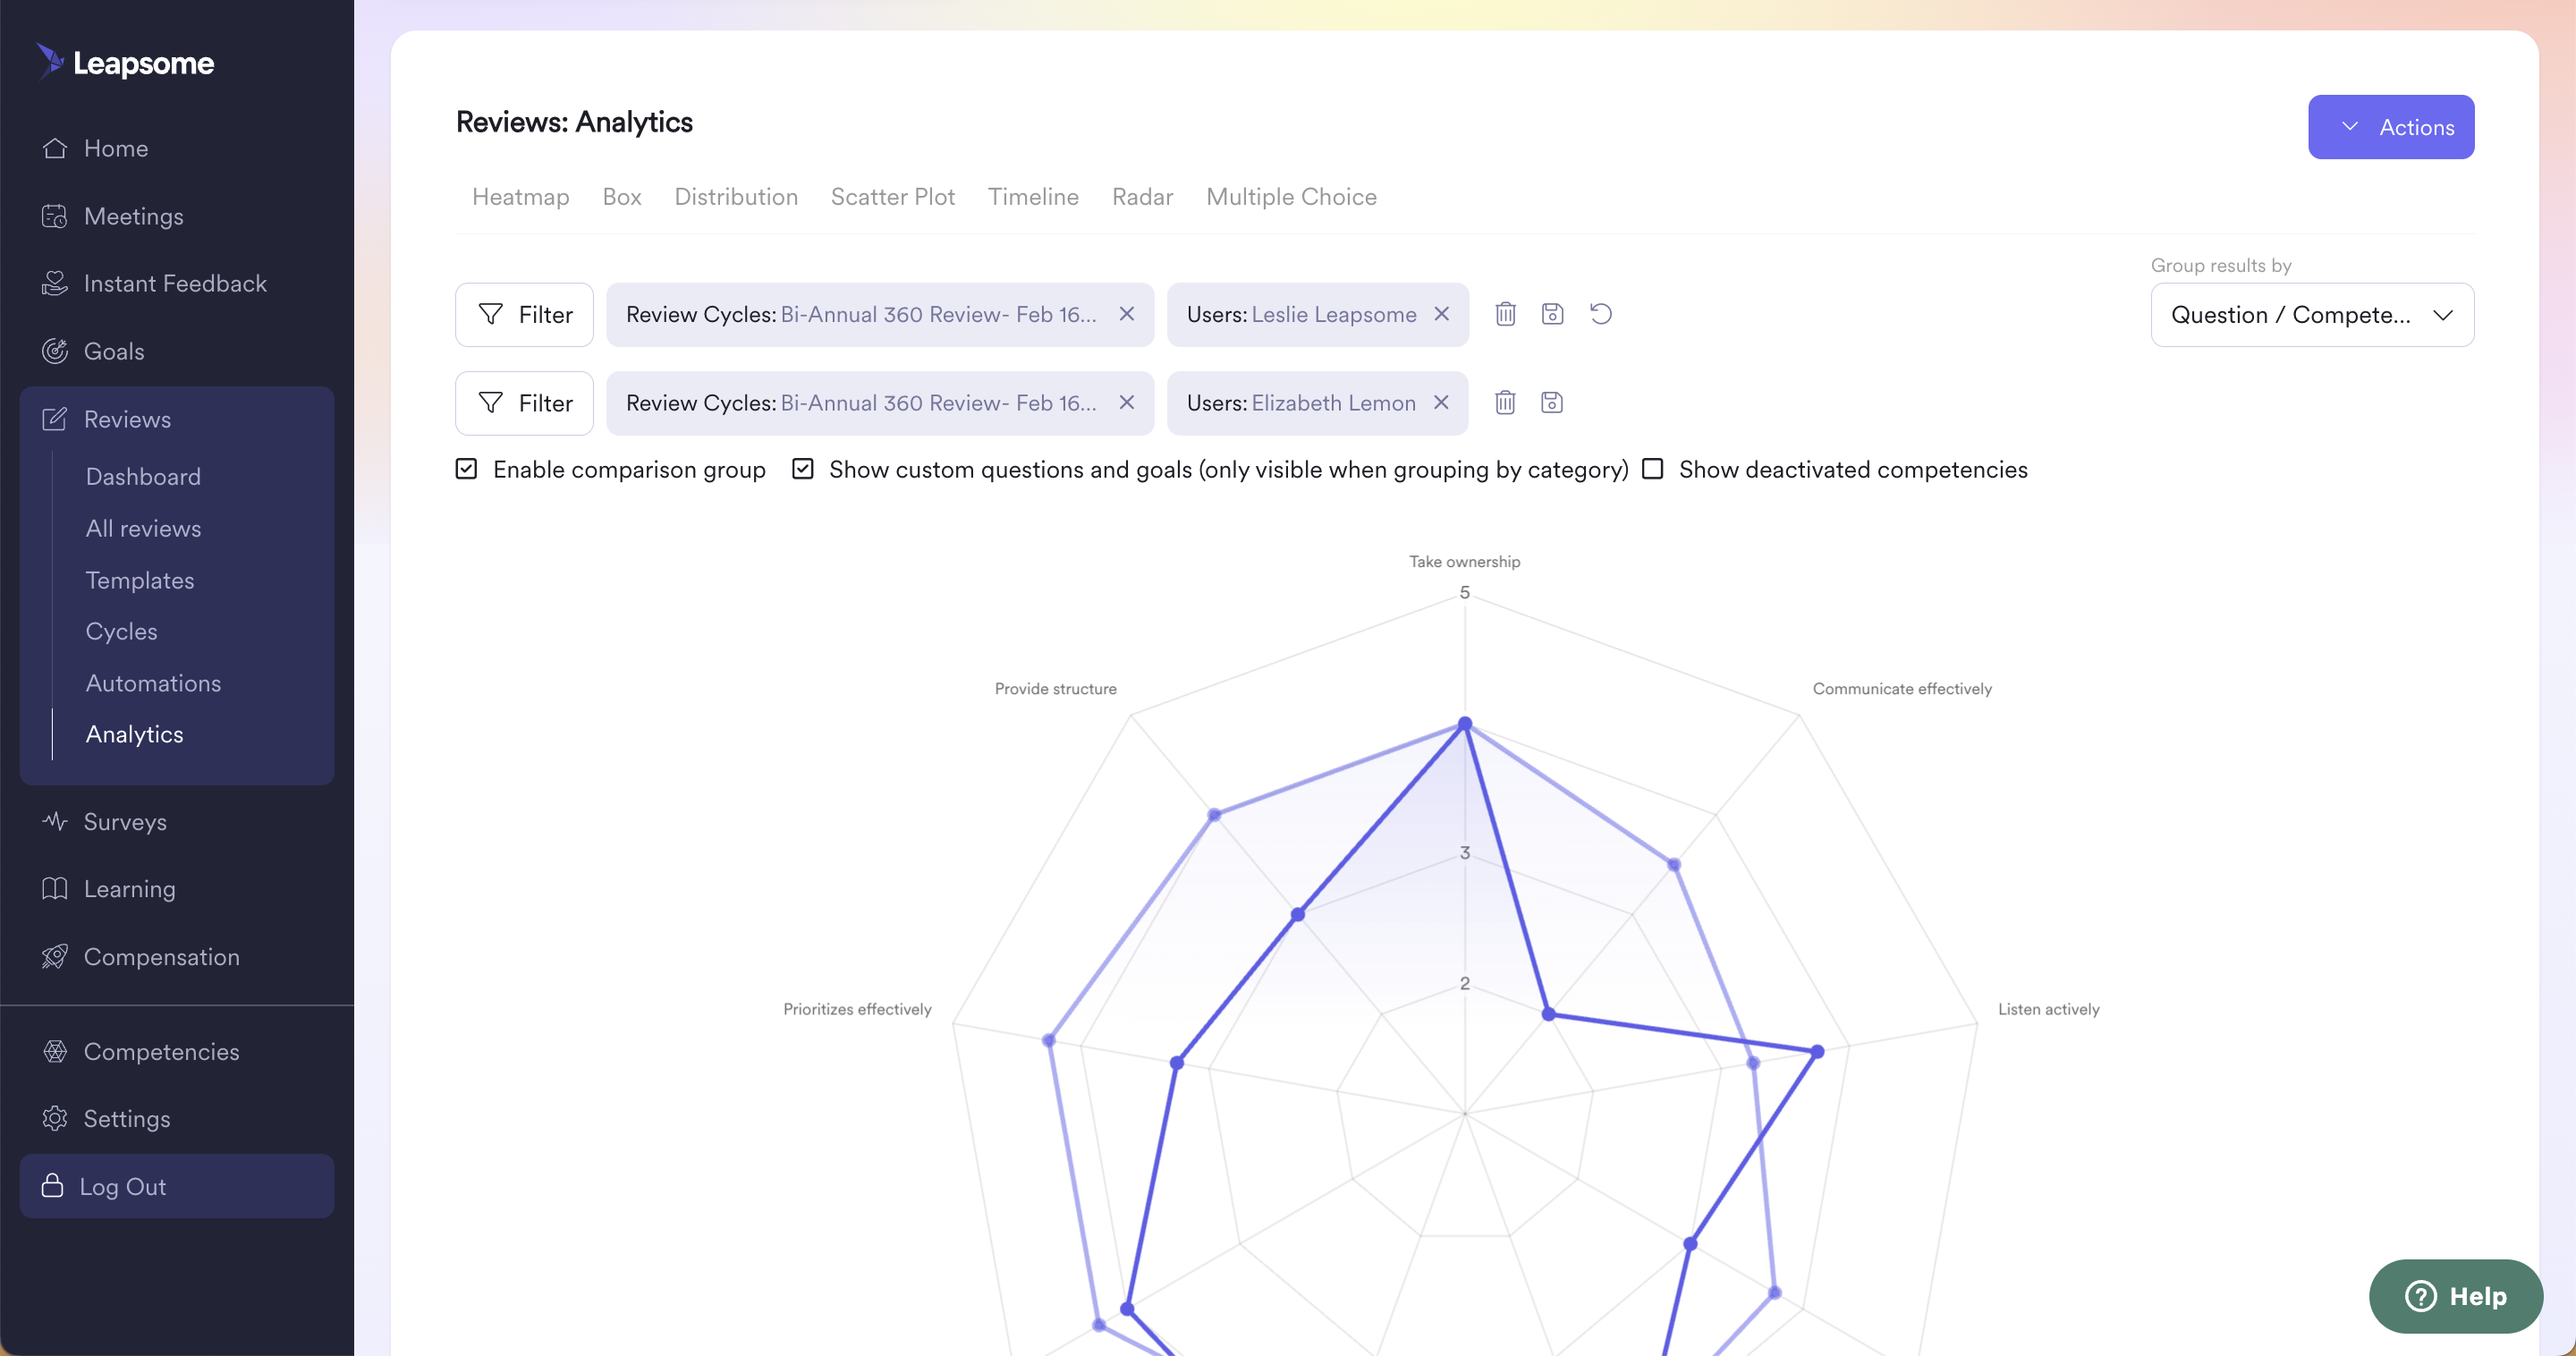Screen dimensions: 2576x1356
Task: Select Analytics in the Reviews submenu
Action: pyautogui.click(x=135, y=734)
